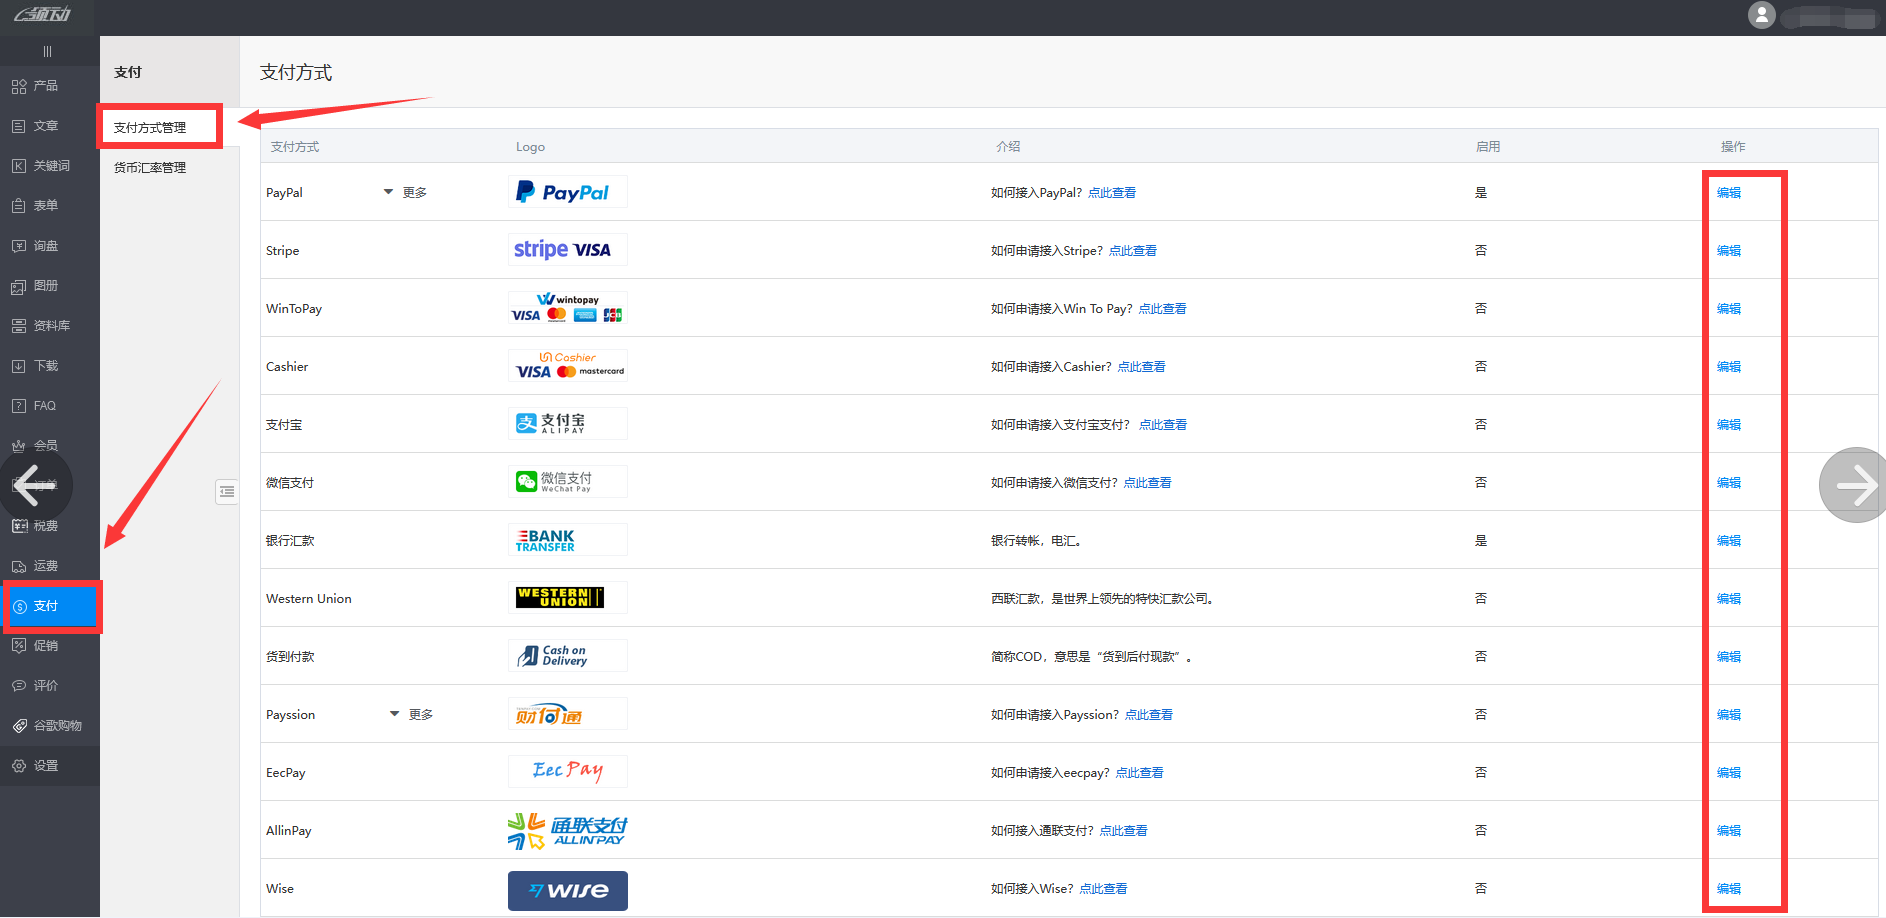Collapse the submenu panel with toggle icon

pyautogui.click(x=227, y=491)
